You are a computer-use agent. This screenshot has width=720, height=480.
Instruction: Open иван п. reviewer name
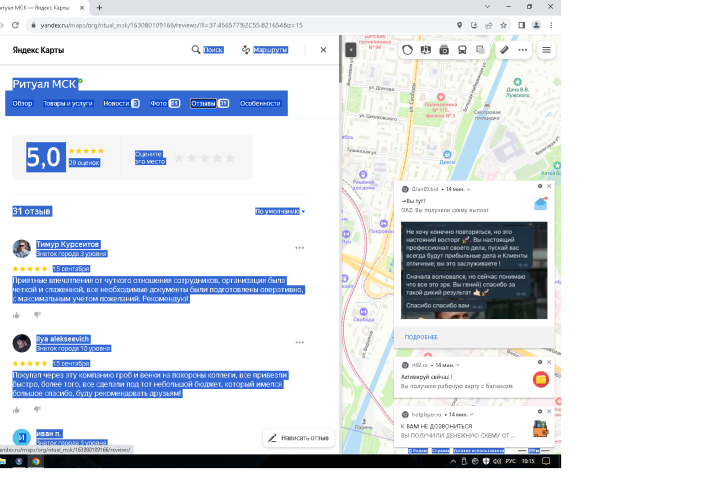coord(49,434)
